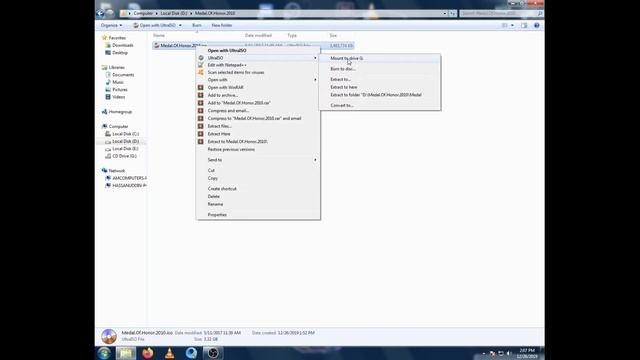640x360 pixels.
Task: Open the Pictures library
Action: point(120,89)
